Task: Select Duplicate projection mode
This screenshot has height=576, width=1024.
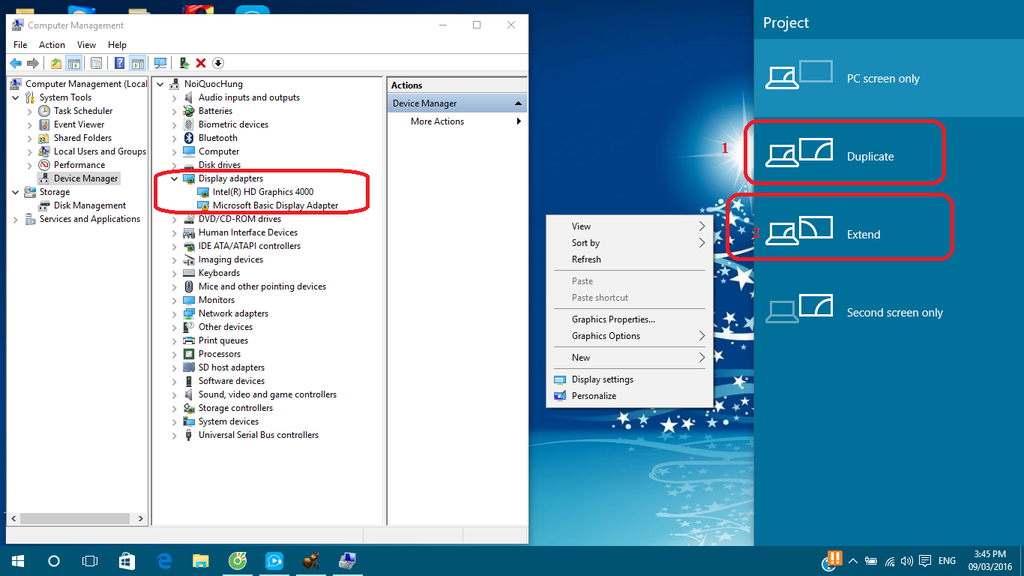Action: (x=889, y=156)
